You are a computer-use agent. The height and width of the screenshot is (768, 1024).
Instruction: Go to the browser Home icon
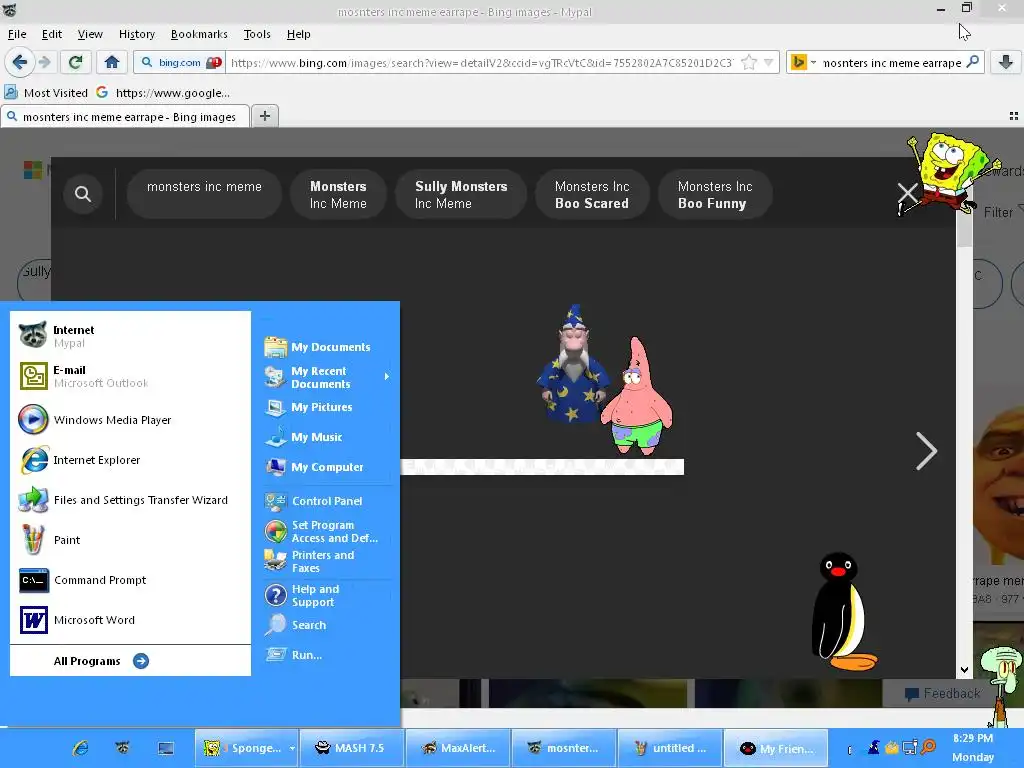[x=112, y=62]
